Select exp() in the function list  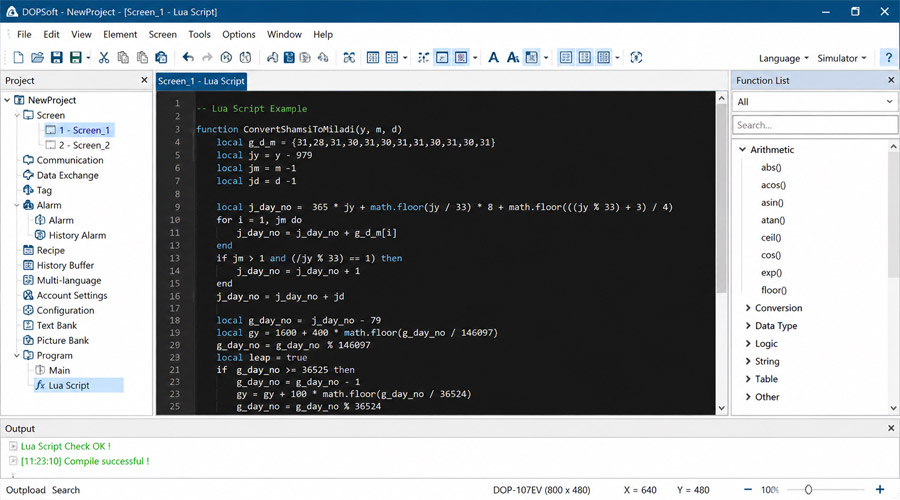[771, 273]
